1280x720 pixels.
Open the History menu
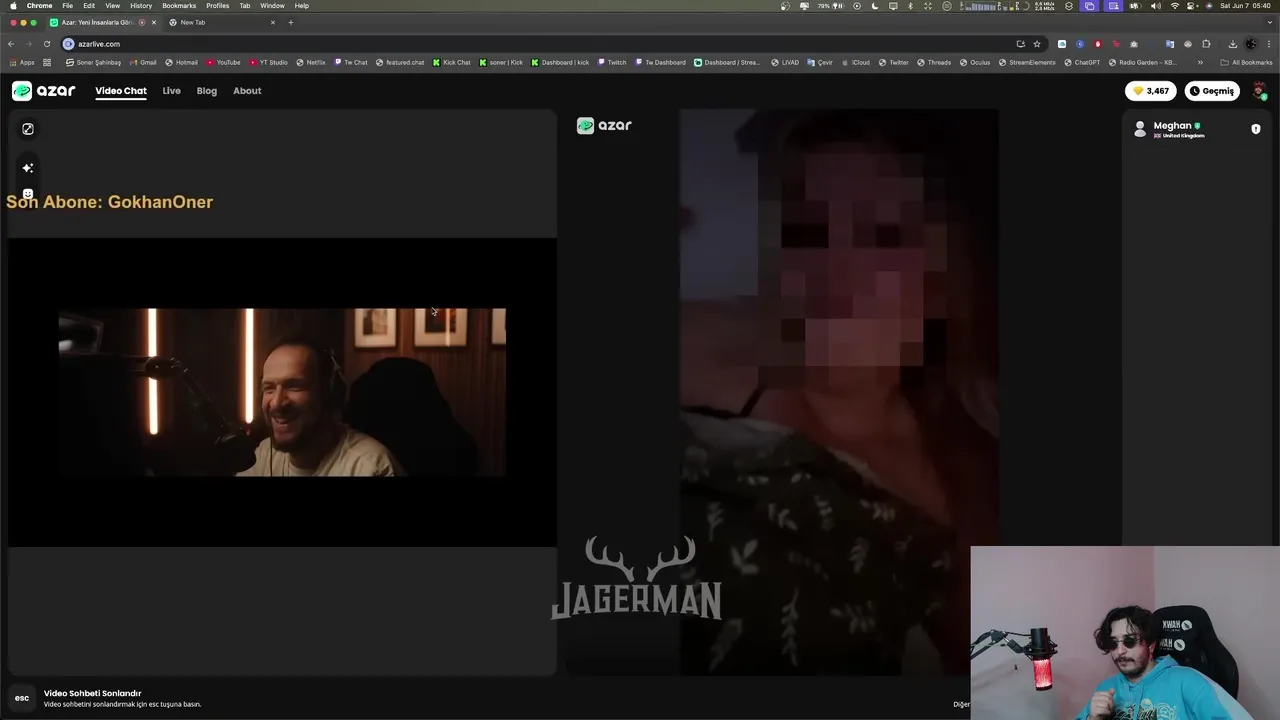click(141, 6)
